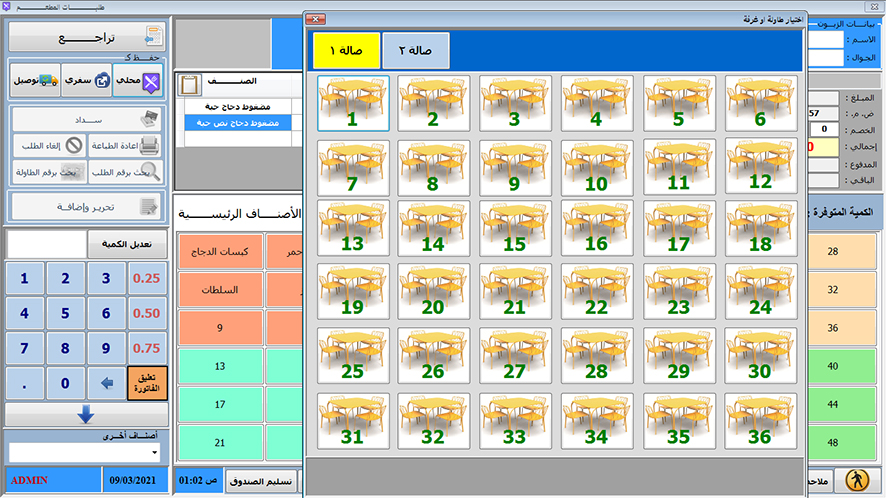Viewport: 886px width, 498px height.
Task: Search by order number (بحث برقم الطلب)
Action: tap(124, 172)
